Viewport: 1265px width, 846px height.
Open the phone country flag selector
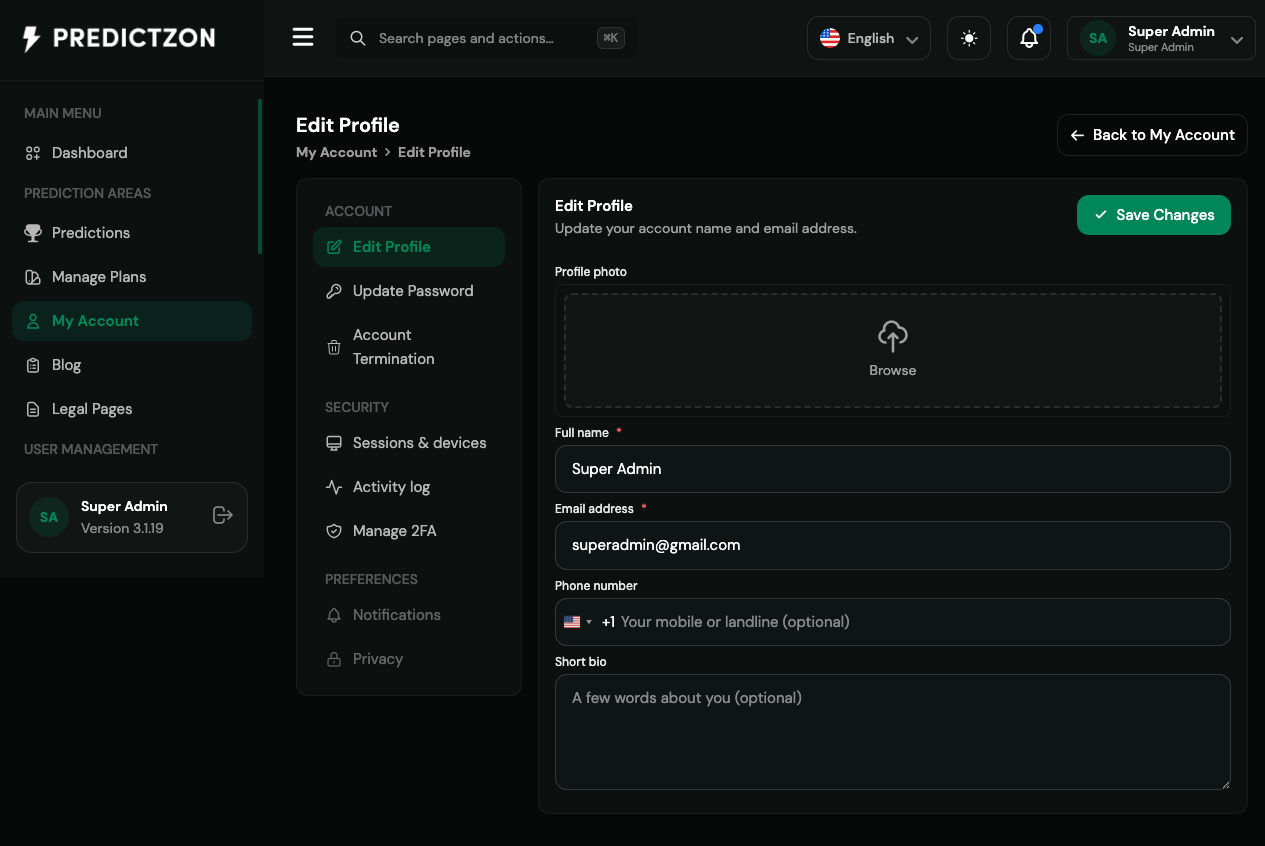tap(577, 622)
